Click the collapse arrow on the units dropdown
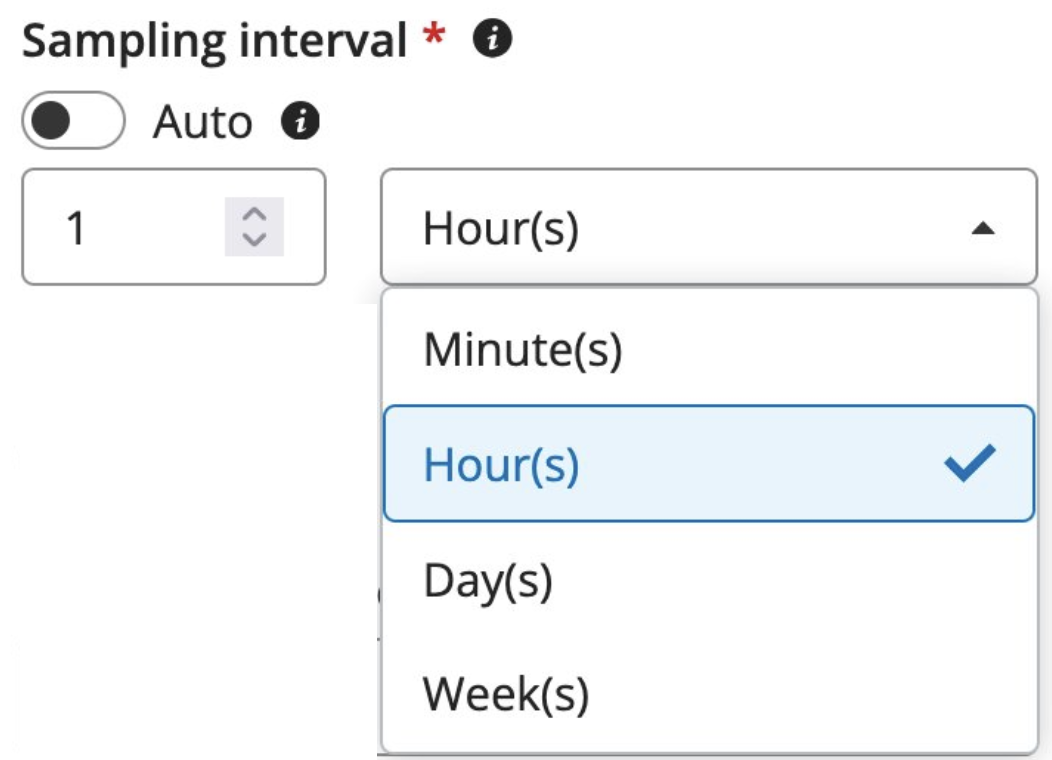 pyautogui.click(x=984, y=226)
